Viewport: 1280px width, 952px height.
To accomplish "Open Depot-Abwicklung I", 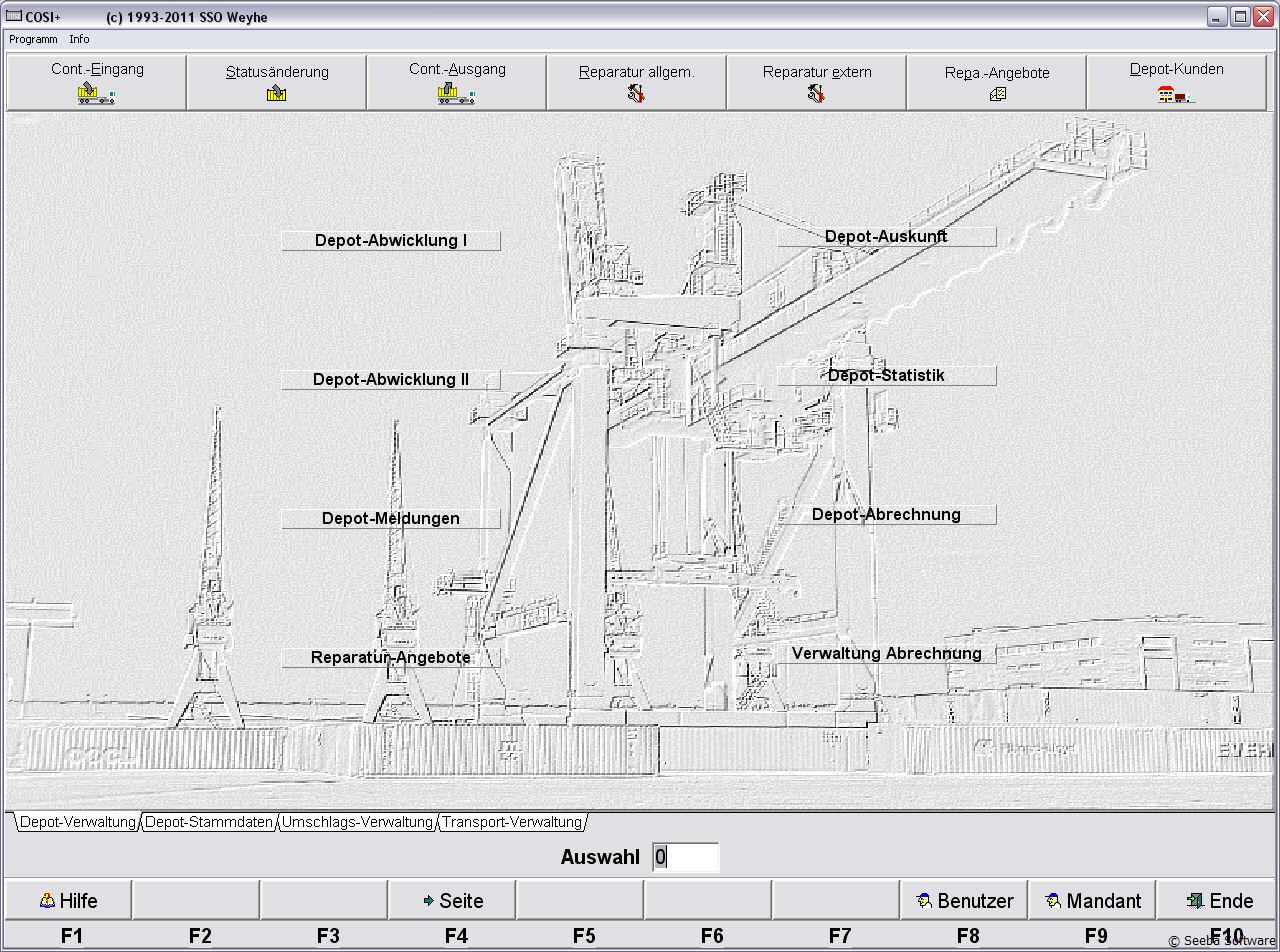I will coord(391,240).
